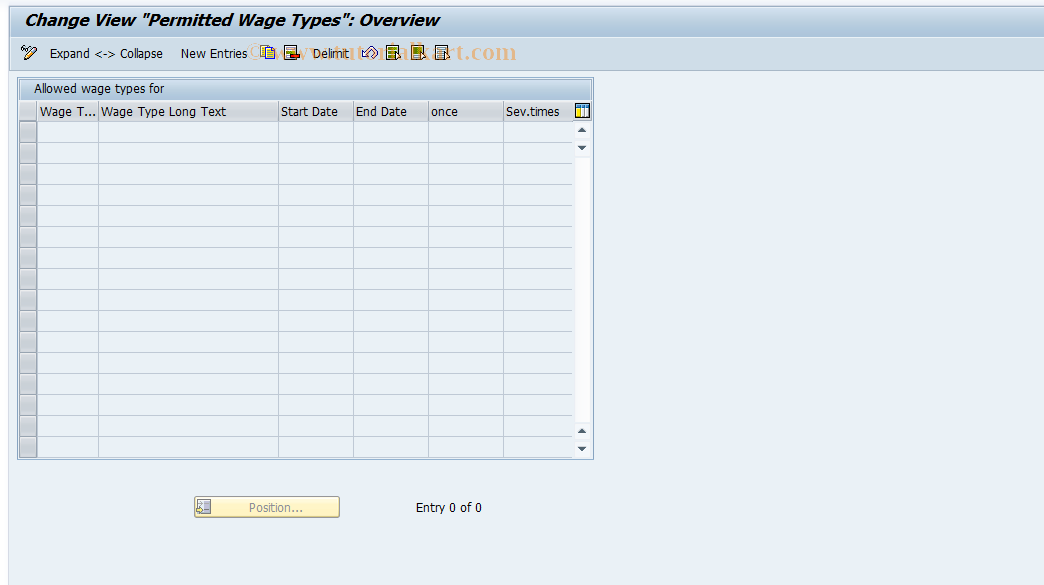Click the Select All icon

(393, 53)
